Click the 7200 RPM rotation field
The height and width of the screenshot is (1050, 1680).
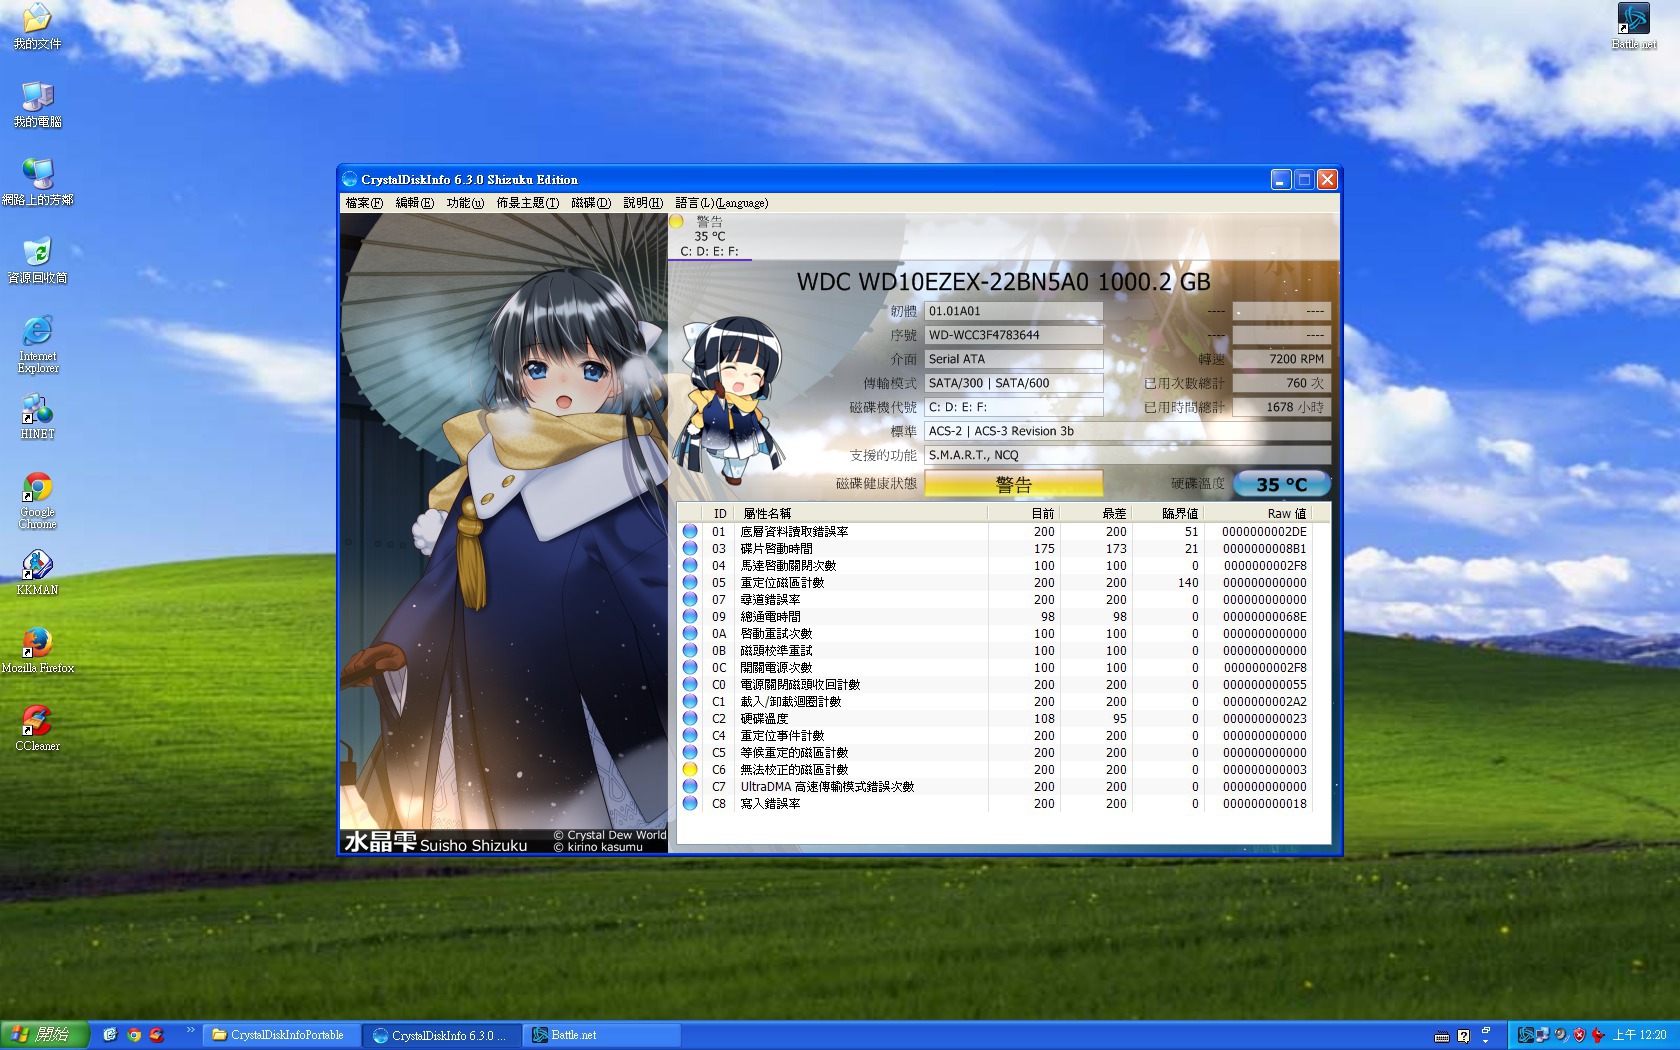coord(1282,359)
